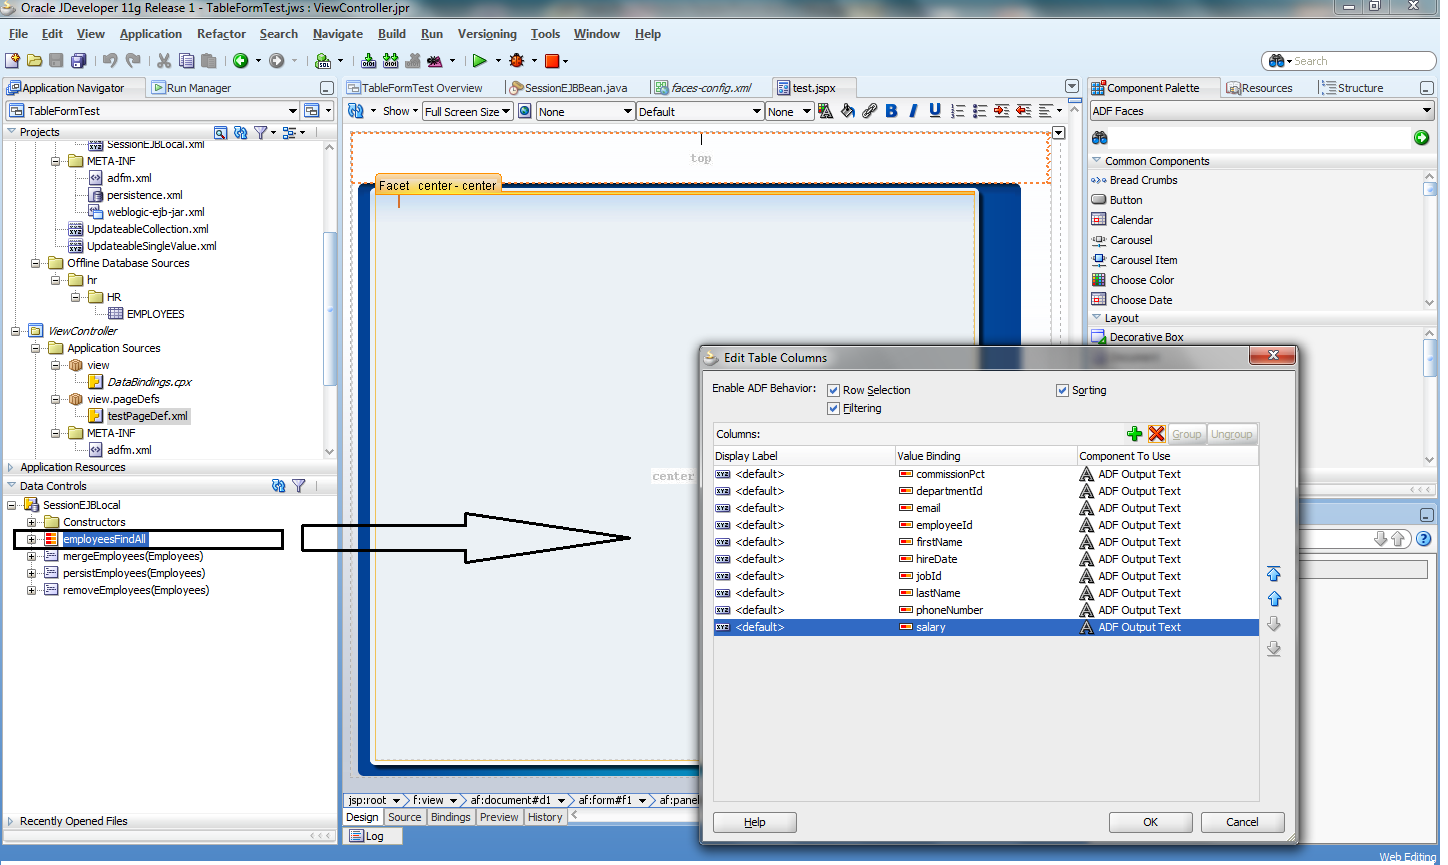Move column to top with arrow icon
This screenshot has height=865, width=1448.
click(x=1273, y=574)
